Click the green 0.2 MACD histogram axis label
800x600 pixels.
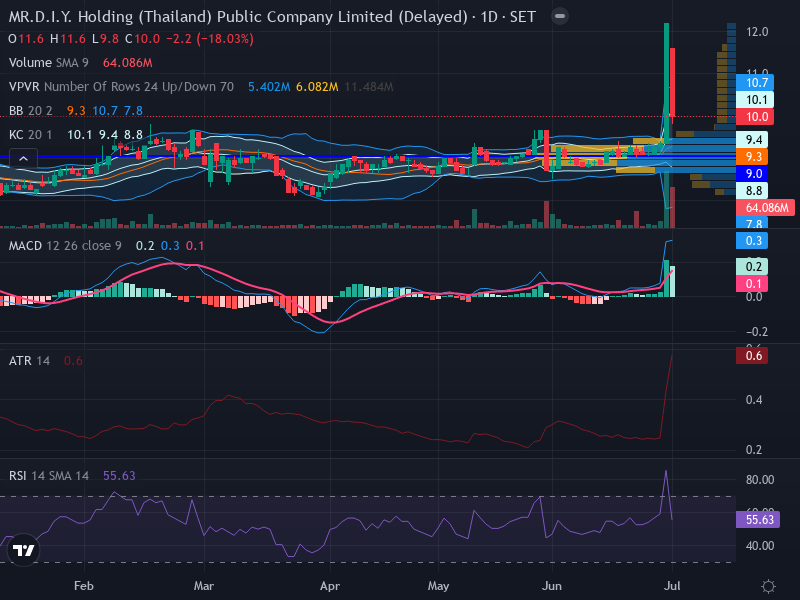(x=752, y=266)
